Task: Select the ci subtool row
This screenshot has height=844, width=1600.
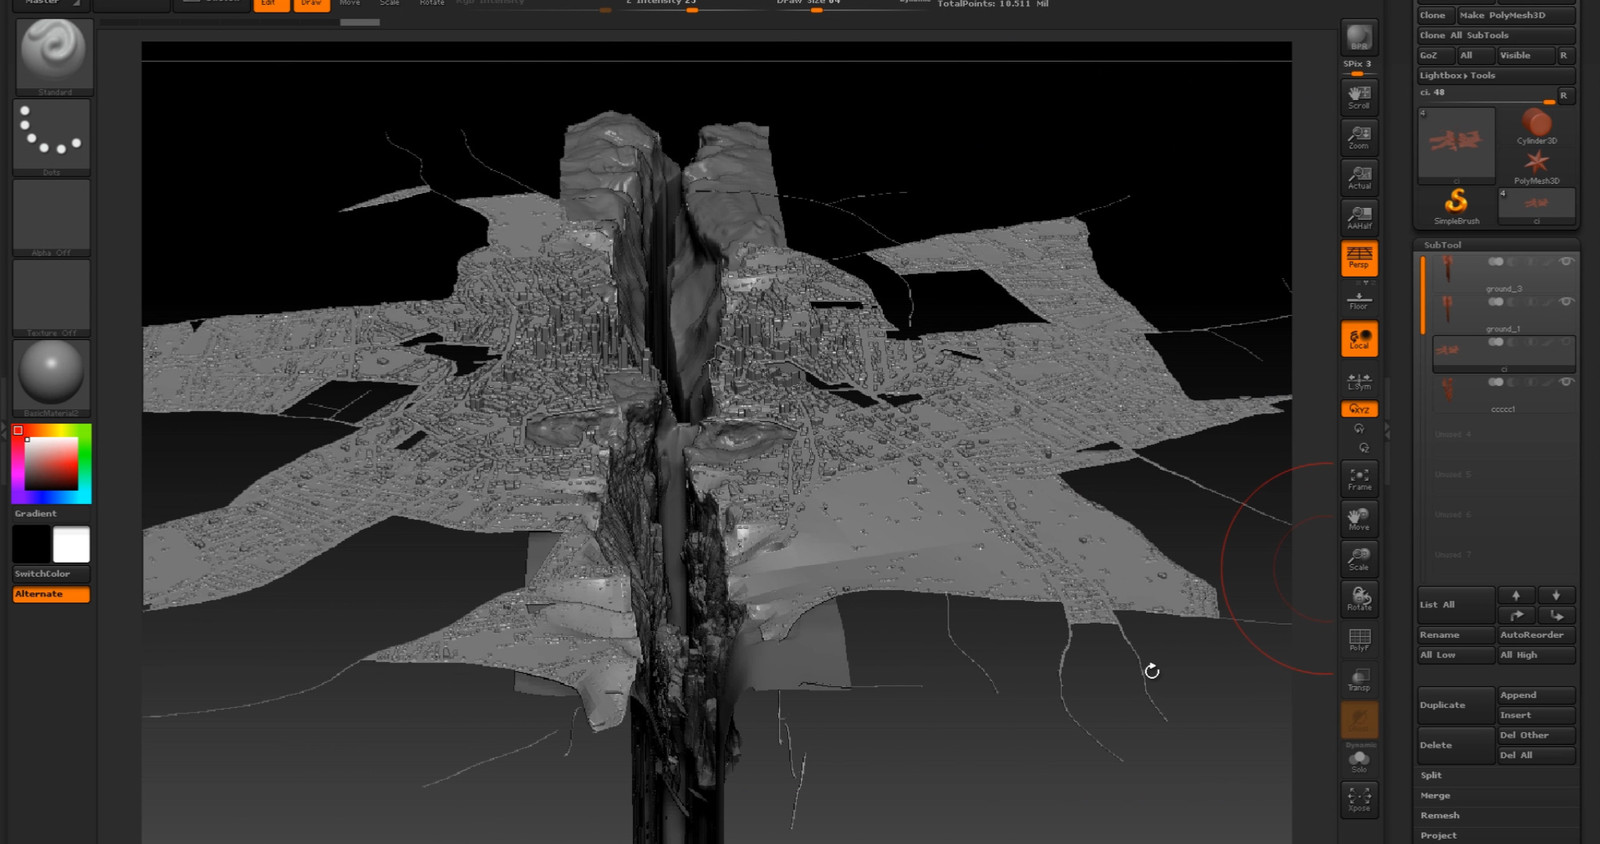Action: tap(1504, 354)
